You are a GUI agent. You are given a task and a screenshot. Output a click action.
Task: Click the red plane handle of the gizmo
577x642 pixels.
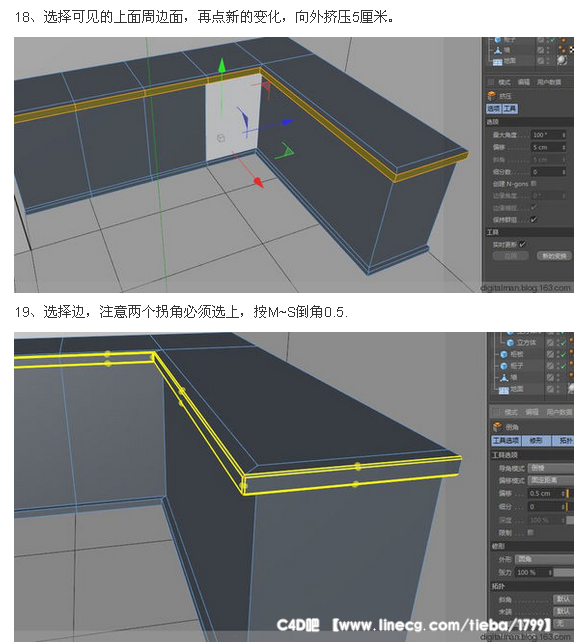pos(265,88)
